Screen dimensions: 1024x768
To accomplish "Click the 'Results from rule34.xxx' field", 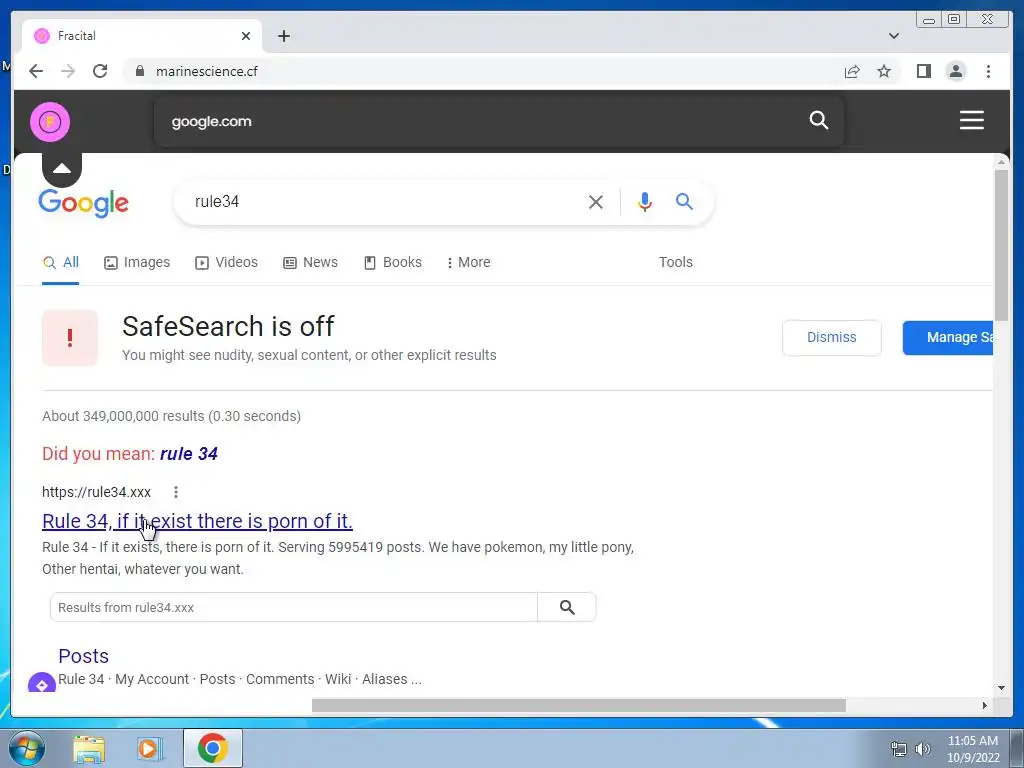I will click(x=294, y=607).
